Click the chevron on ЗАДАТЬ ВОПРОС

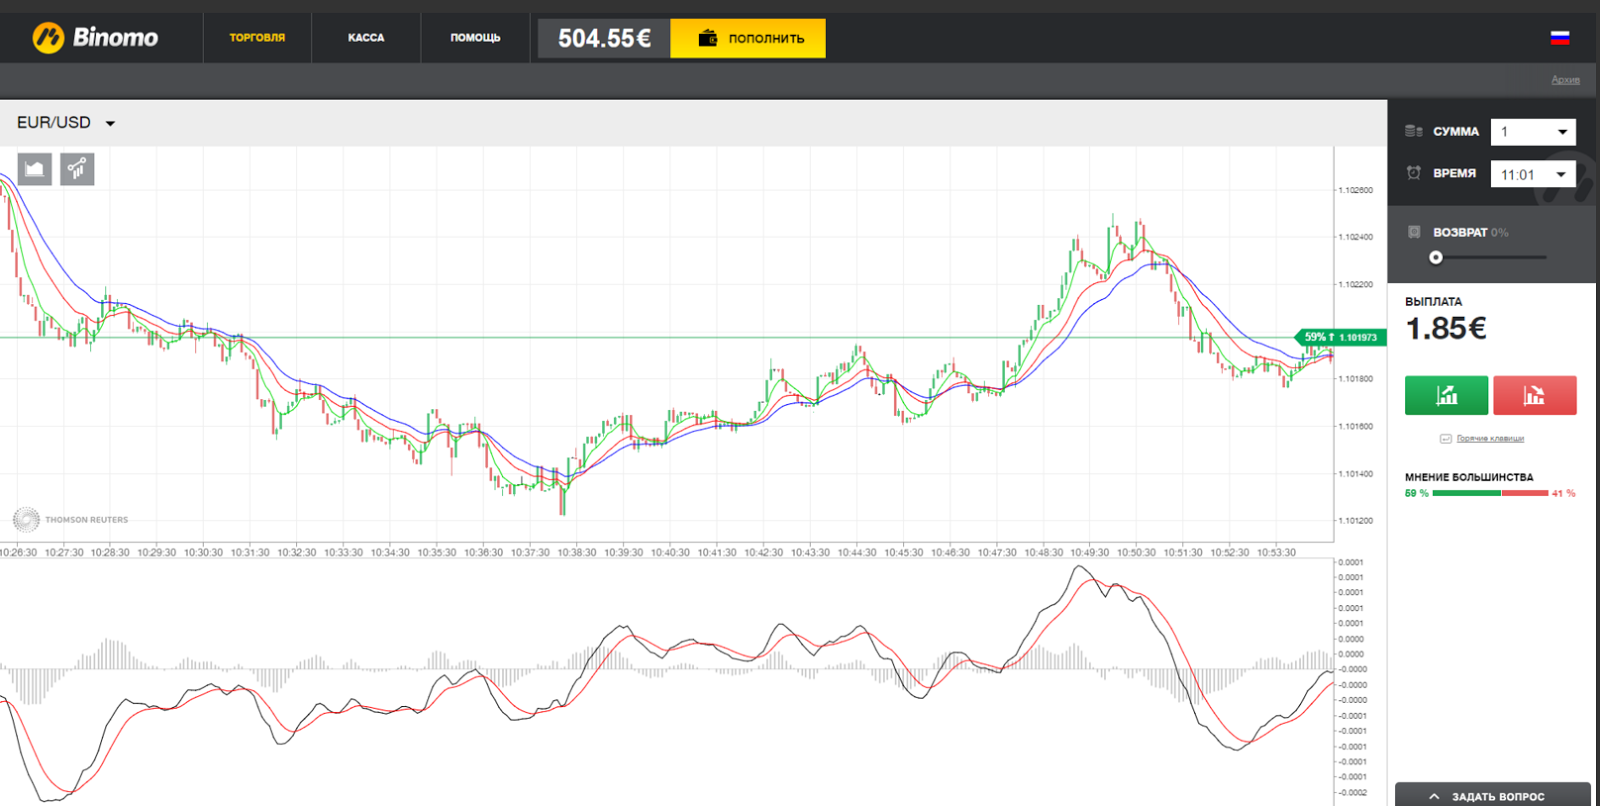click(x=1434, y=796)
